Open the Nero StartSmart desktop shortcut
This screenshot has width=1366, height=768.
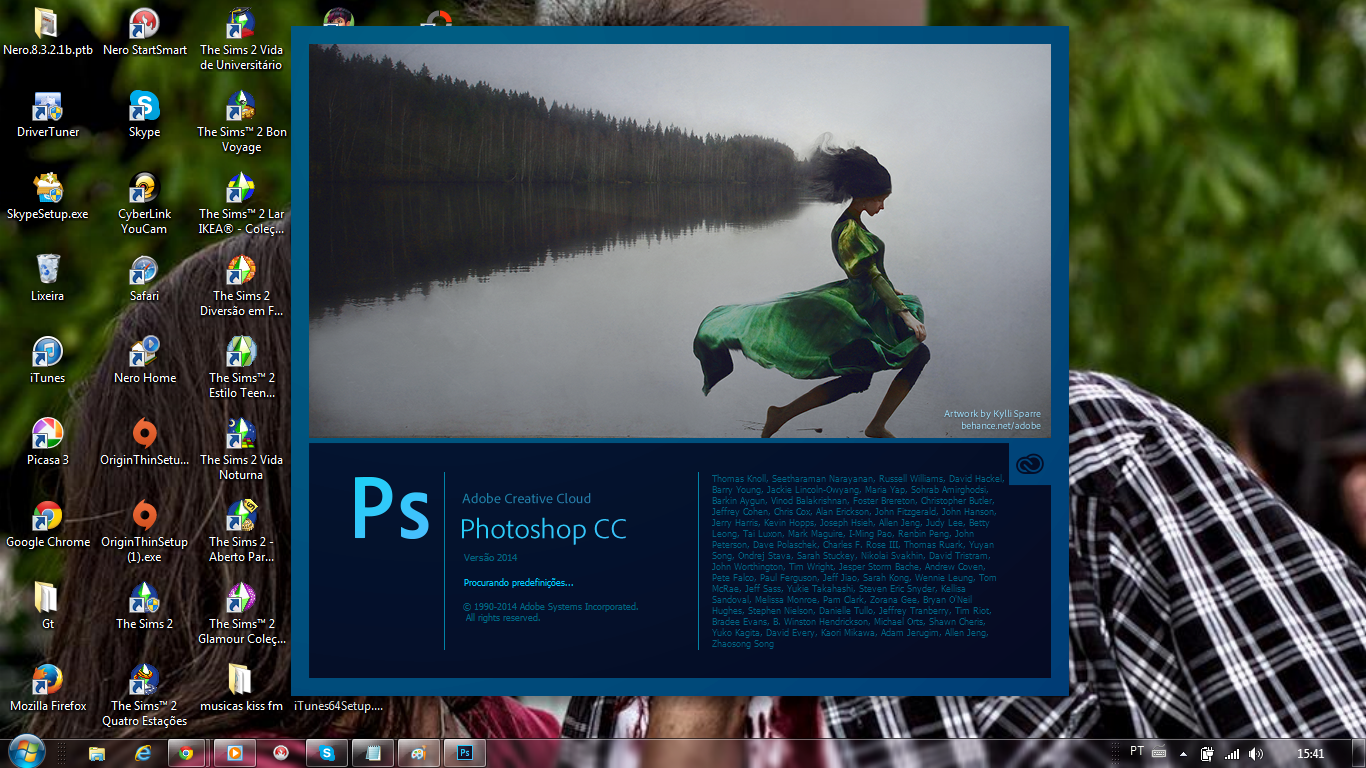click(x=144, y=31)
